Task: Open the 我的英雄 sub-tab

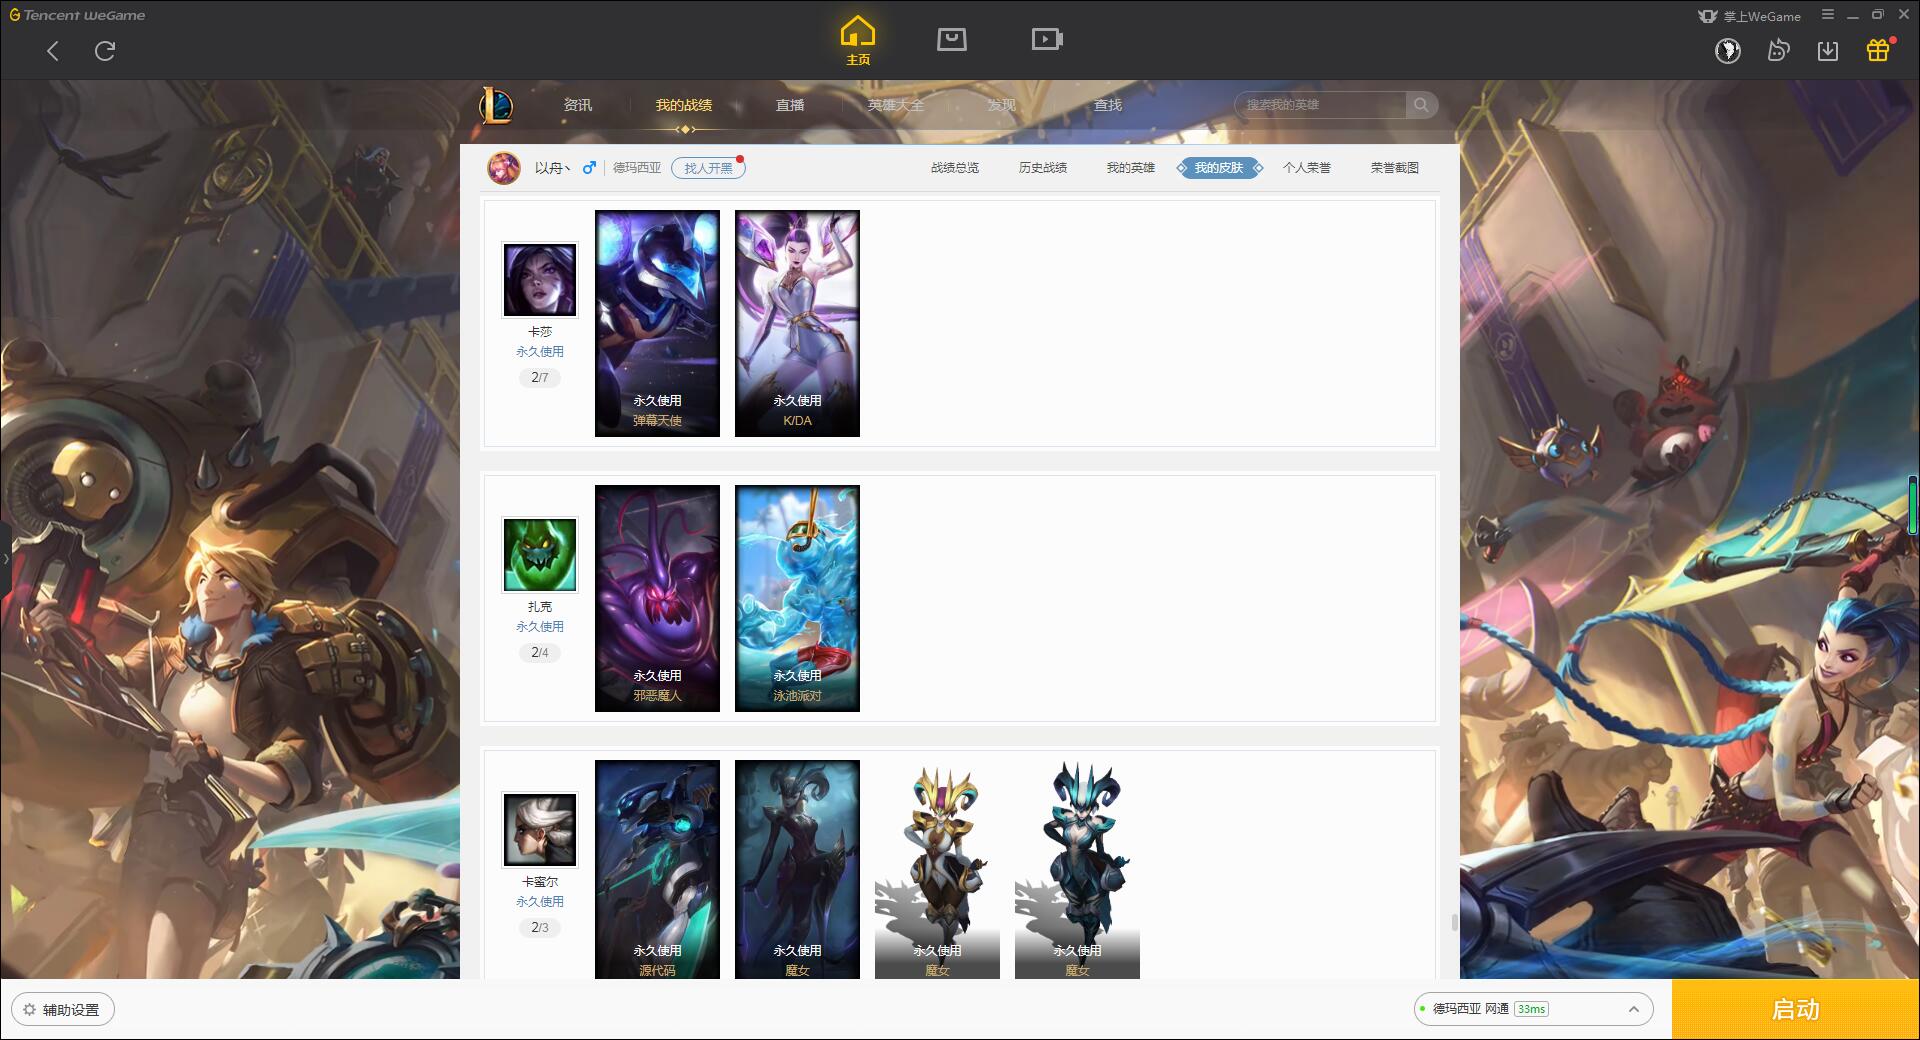Action: (x=1131, y=168)
